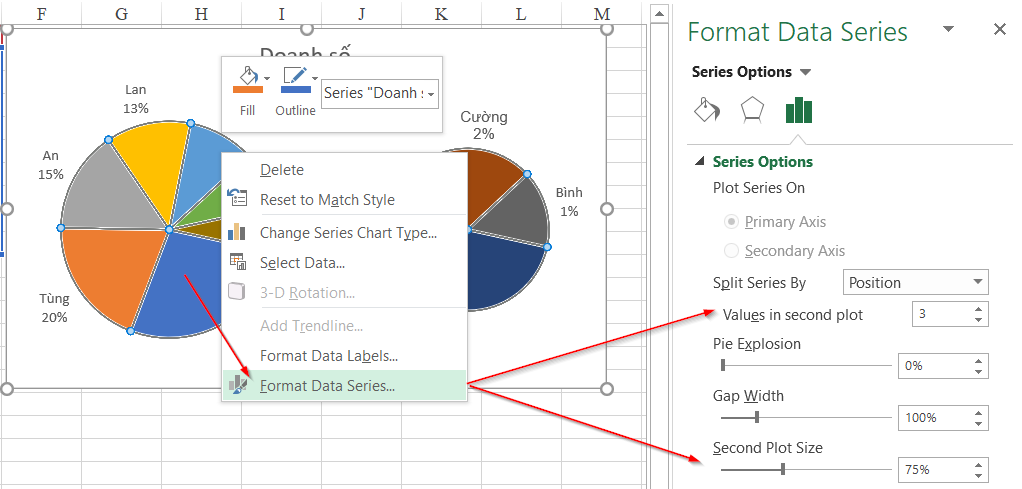Screen dimensions: 1022x489
Task: Select the Primary Axis radio button
Action: (x=732, y=222)
